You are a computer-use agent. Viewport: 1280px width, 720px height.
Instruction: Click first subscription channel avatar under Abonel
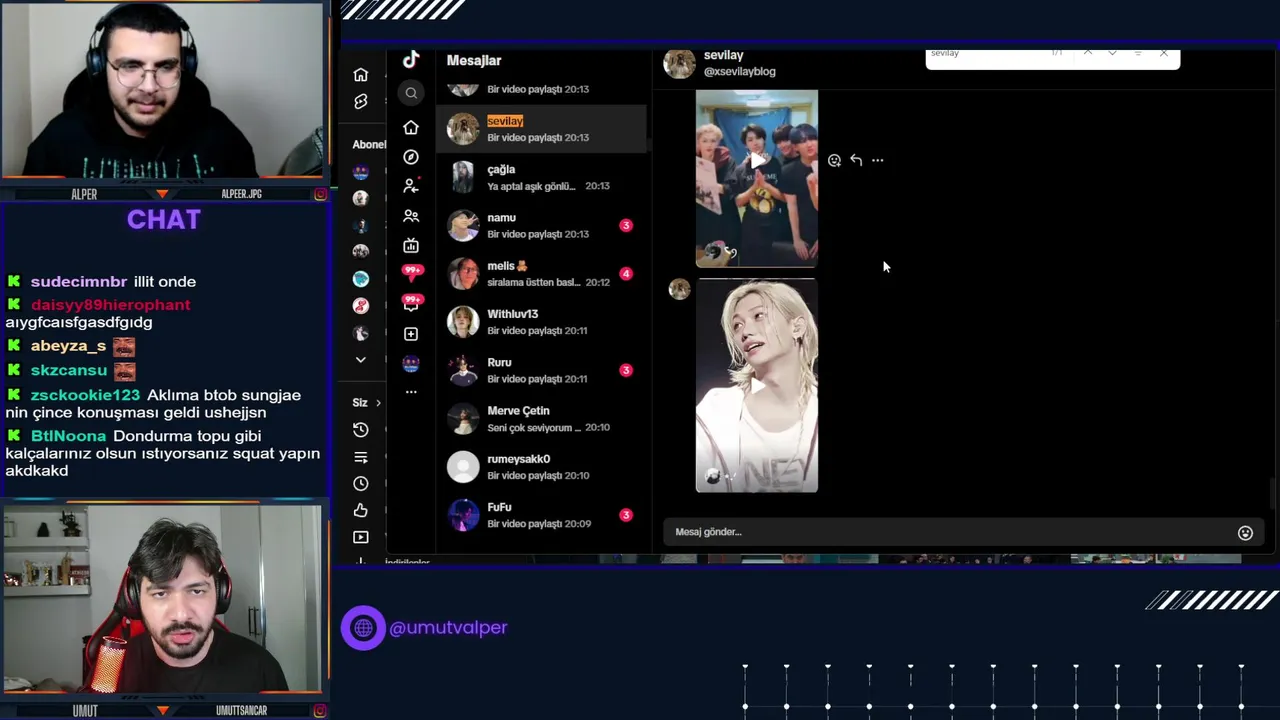point(361,172)
